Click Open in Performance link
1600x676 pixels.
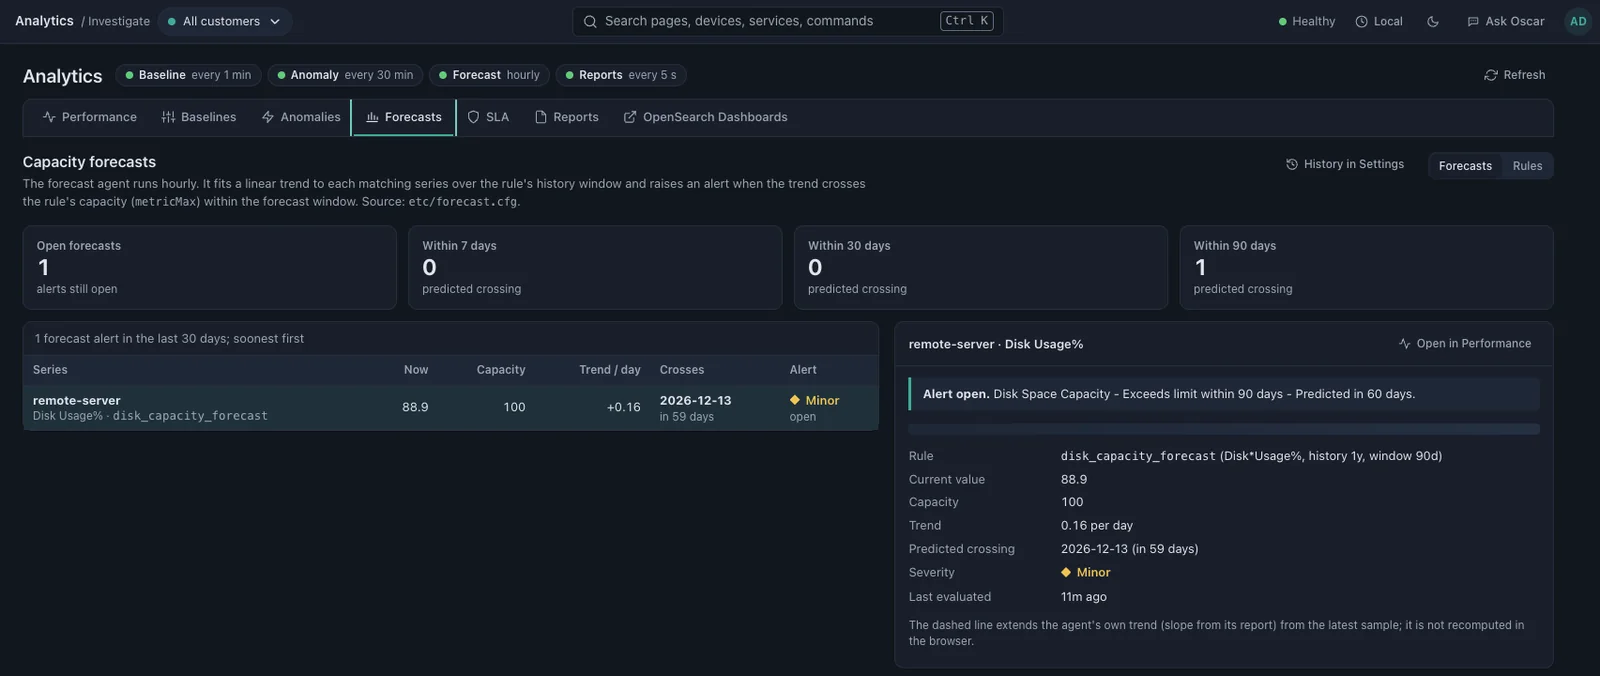1465,343
